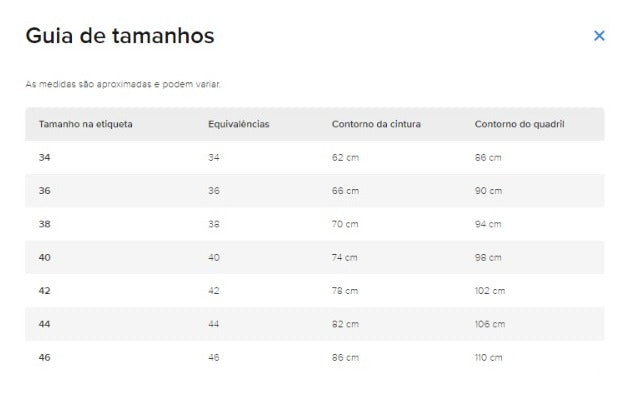Click the Tamanho na etiqueta column header
The width and height of the screenshot is (642, 394).
[x=86, y=124]
